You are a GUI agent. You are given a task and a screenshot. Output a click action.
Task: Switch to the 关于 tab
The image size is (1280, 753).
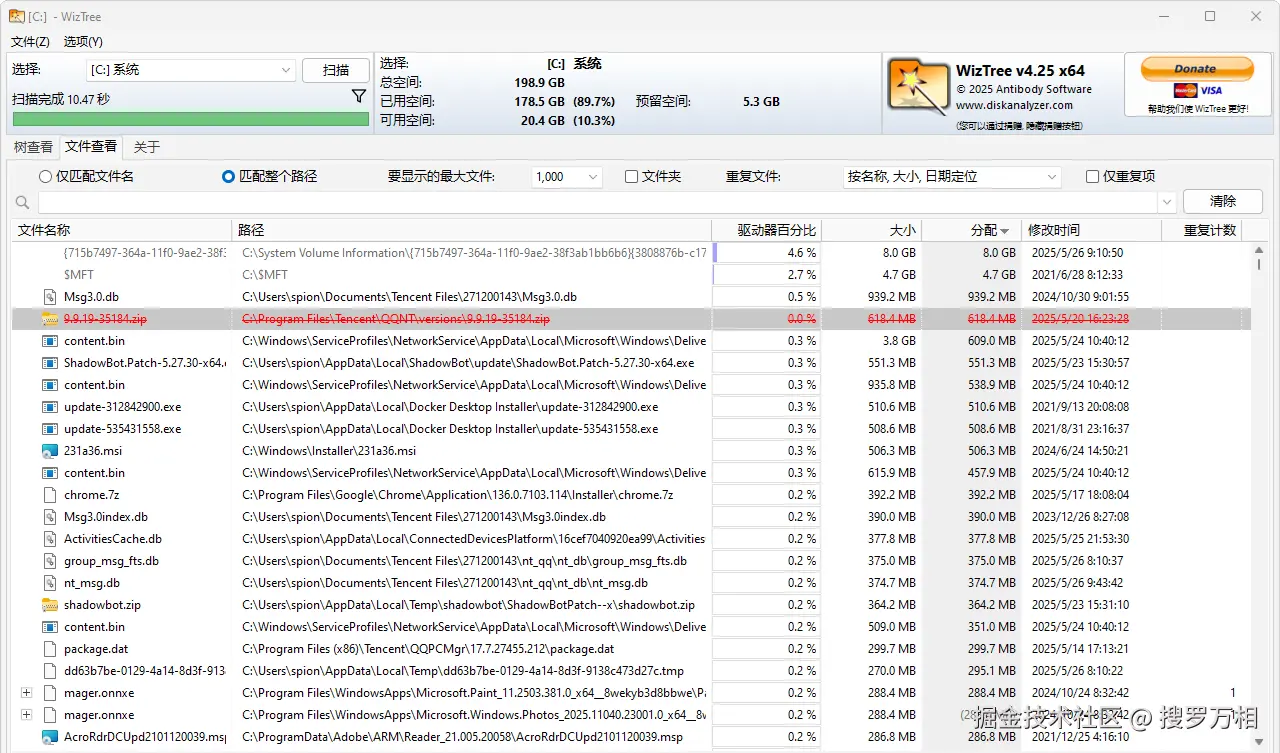coord(147,147)
